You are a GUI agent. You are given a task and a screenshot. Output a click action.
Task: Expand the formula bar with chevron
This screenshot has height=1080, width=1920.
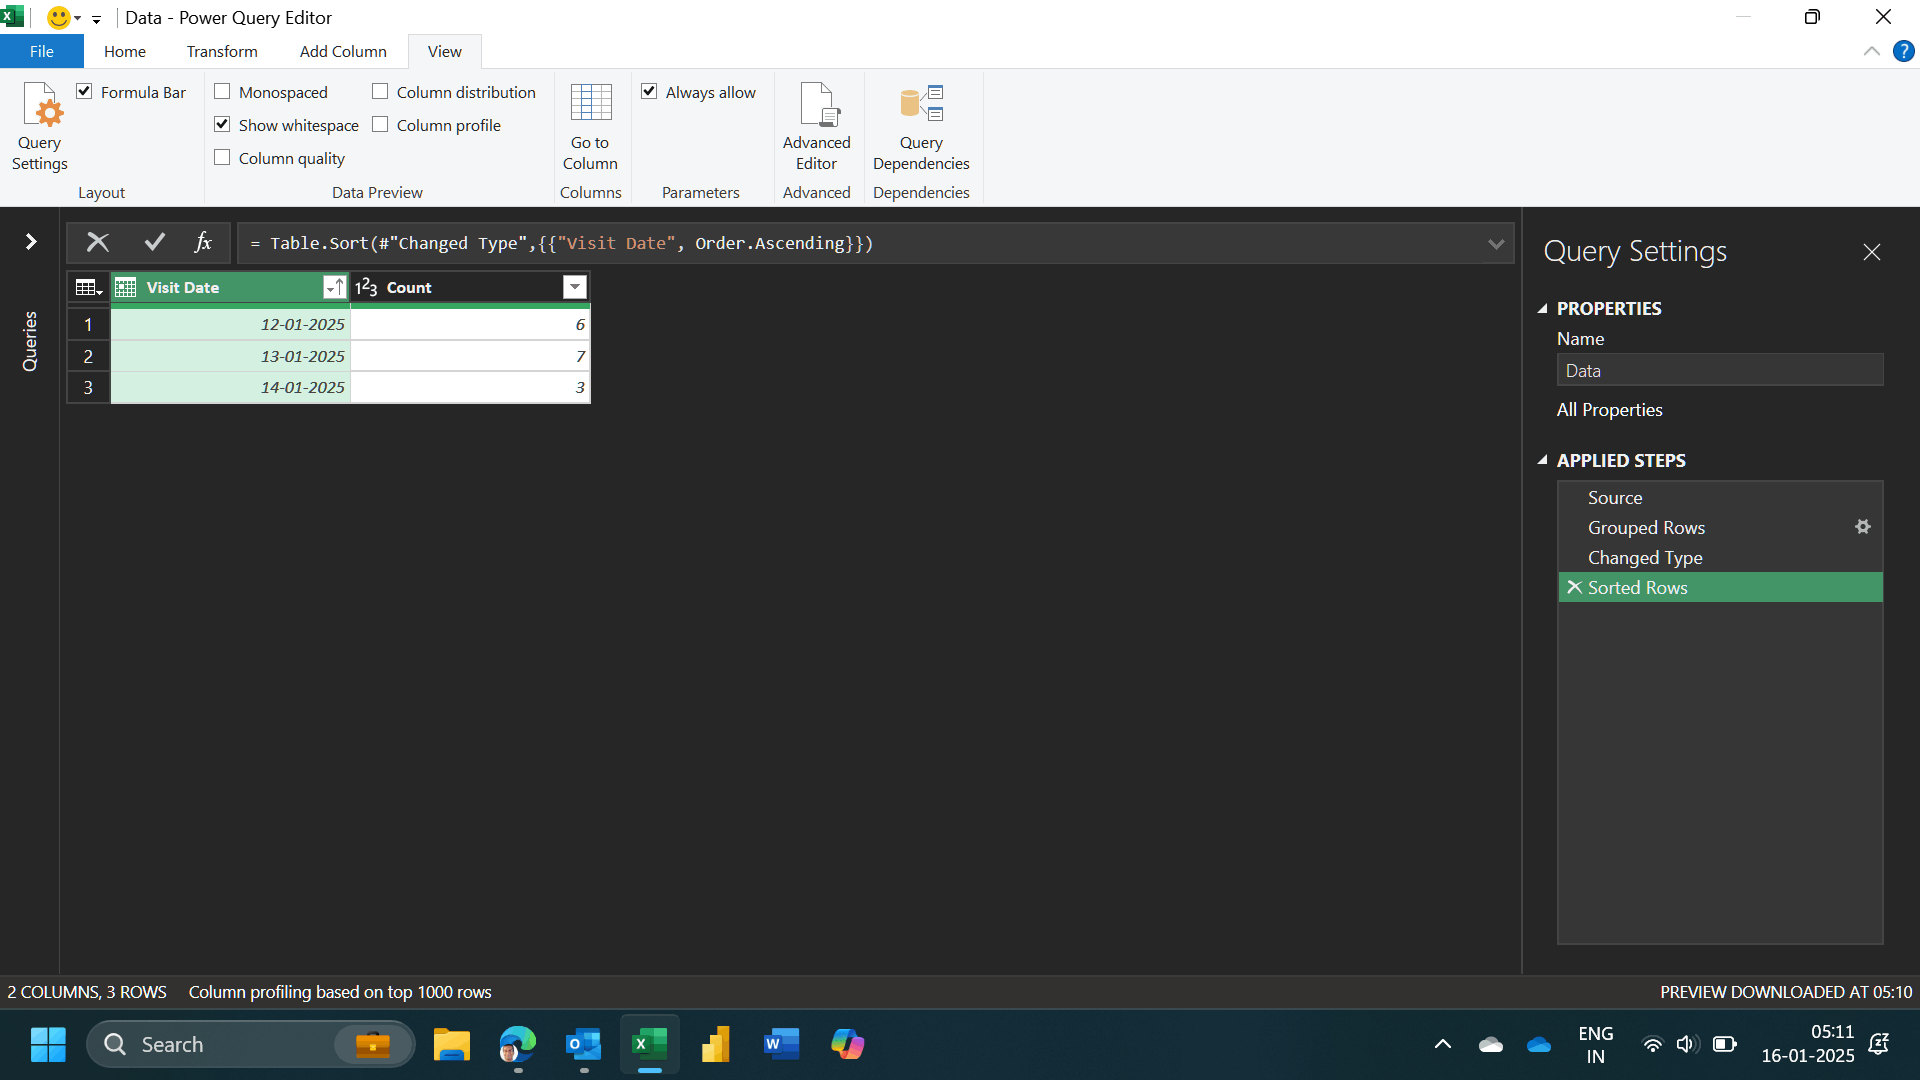(1496, 244)
